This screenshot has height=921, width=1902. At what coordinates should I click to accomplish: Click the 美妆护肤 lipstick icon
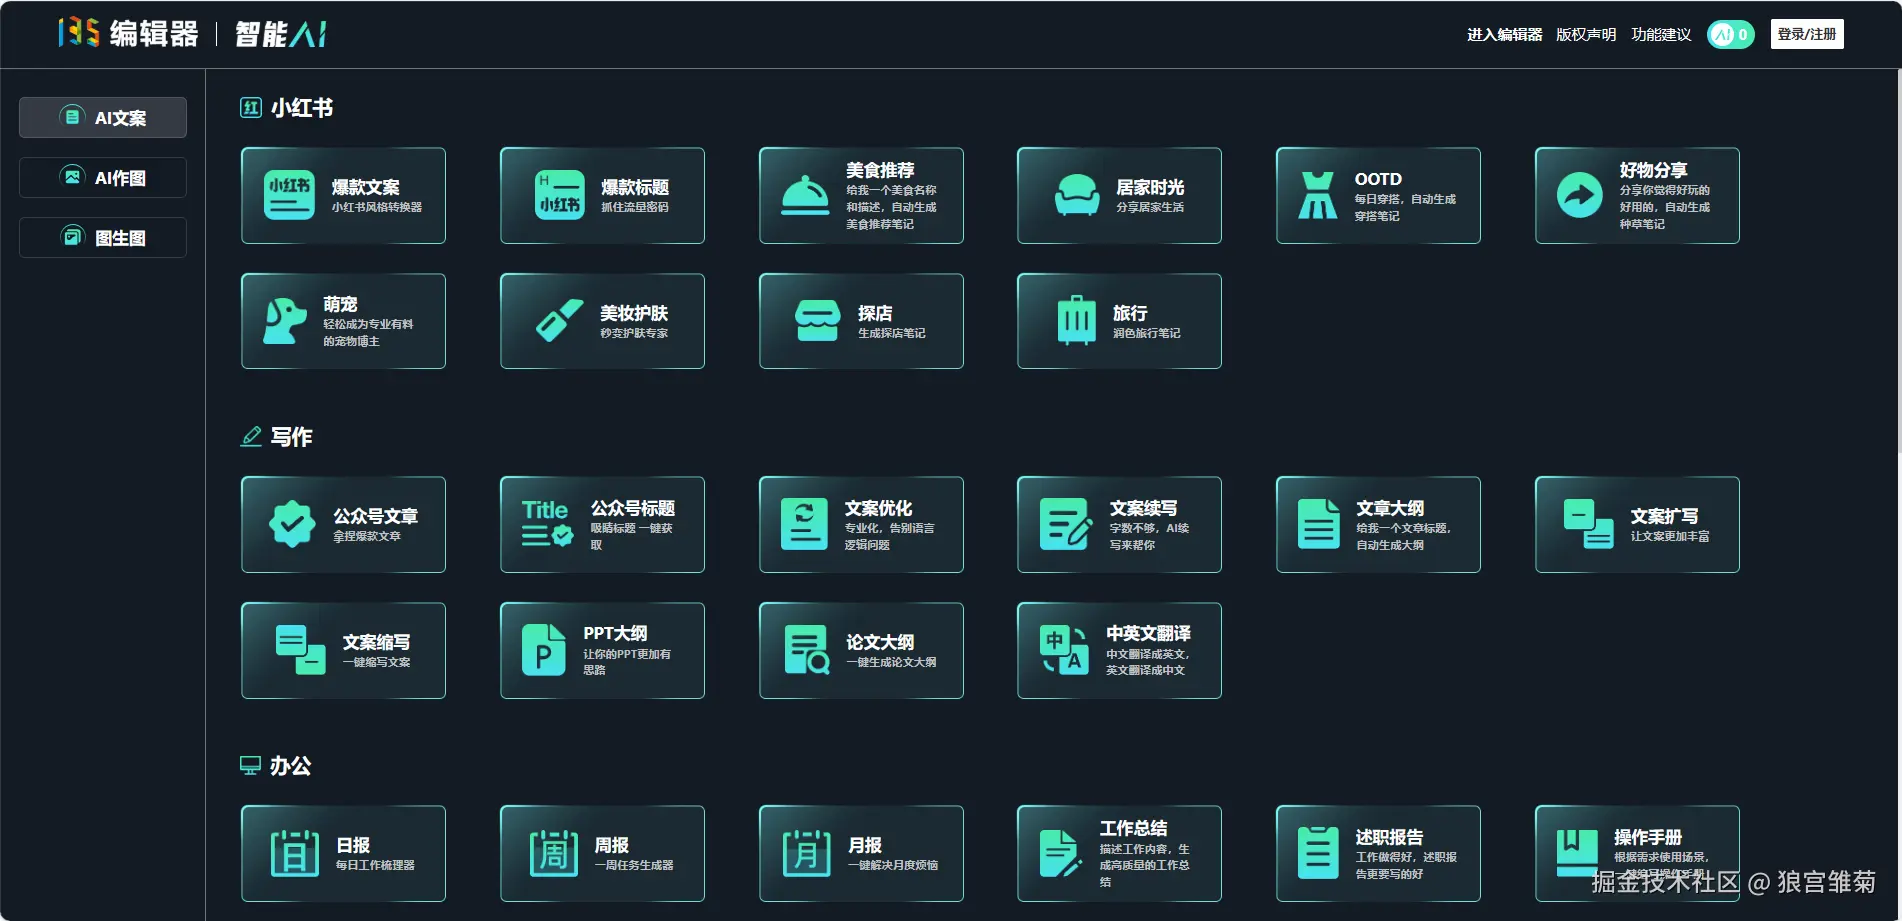[x=560, y=321]
